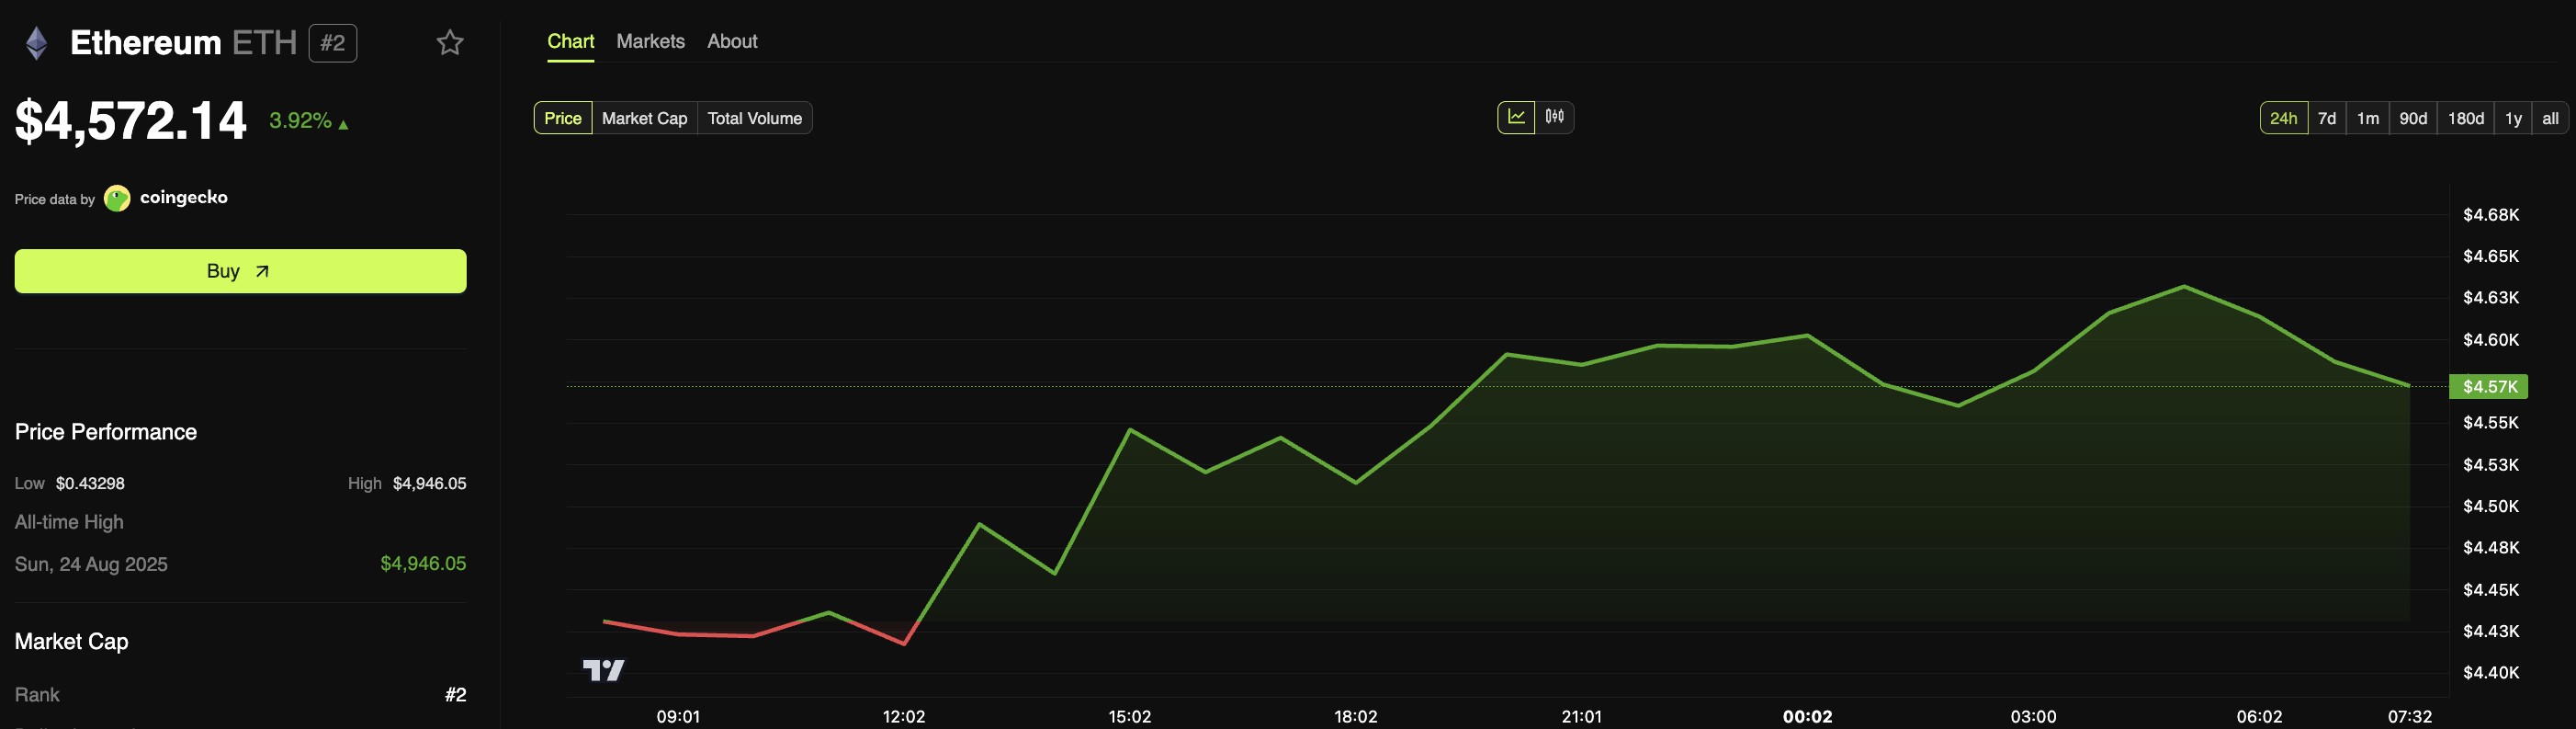Click the 06:02 time axis label
This screenshot has width=2576, height=729.
pos(2260,717)
